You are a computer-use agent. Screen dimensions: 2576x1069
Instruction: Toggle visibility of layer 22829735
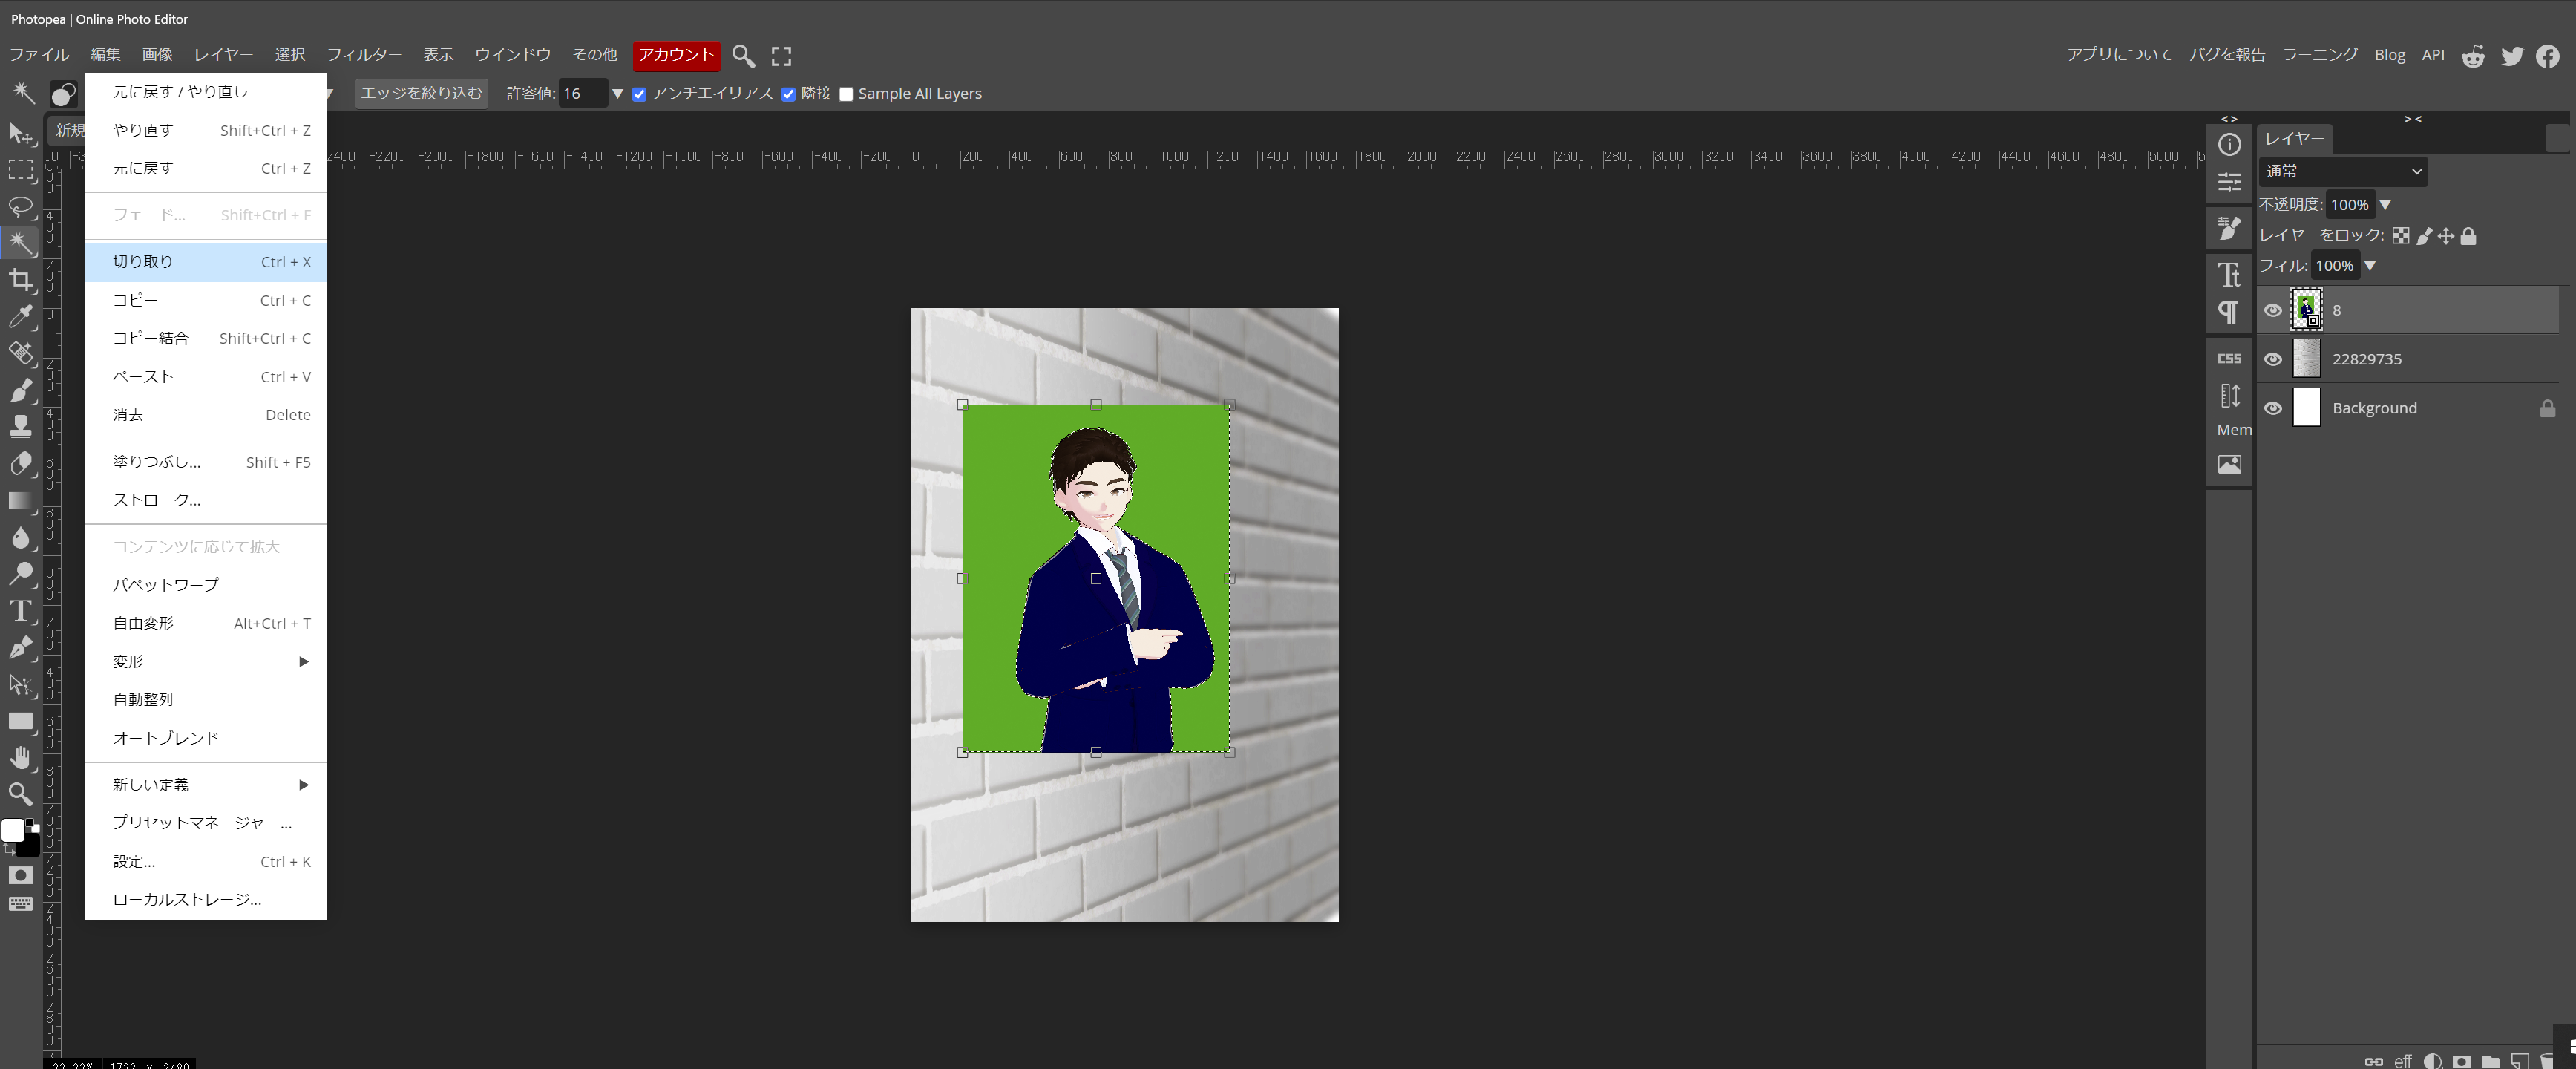[2273, 359]
